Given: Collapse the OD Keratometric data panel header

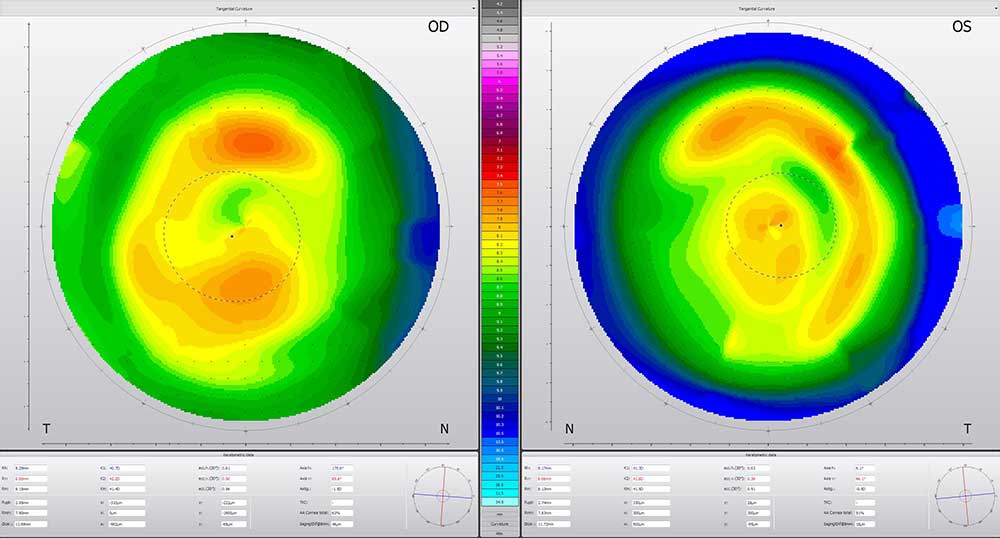Looking at the screenshot, I should (x=239, y=455).
